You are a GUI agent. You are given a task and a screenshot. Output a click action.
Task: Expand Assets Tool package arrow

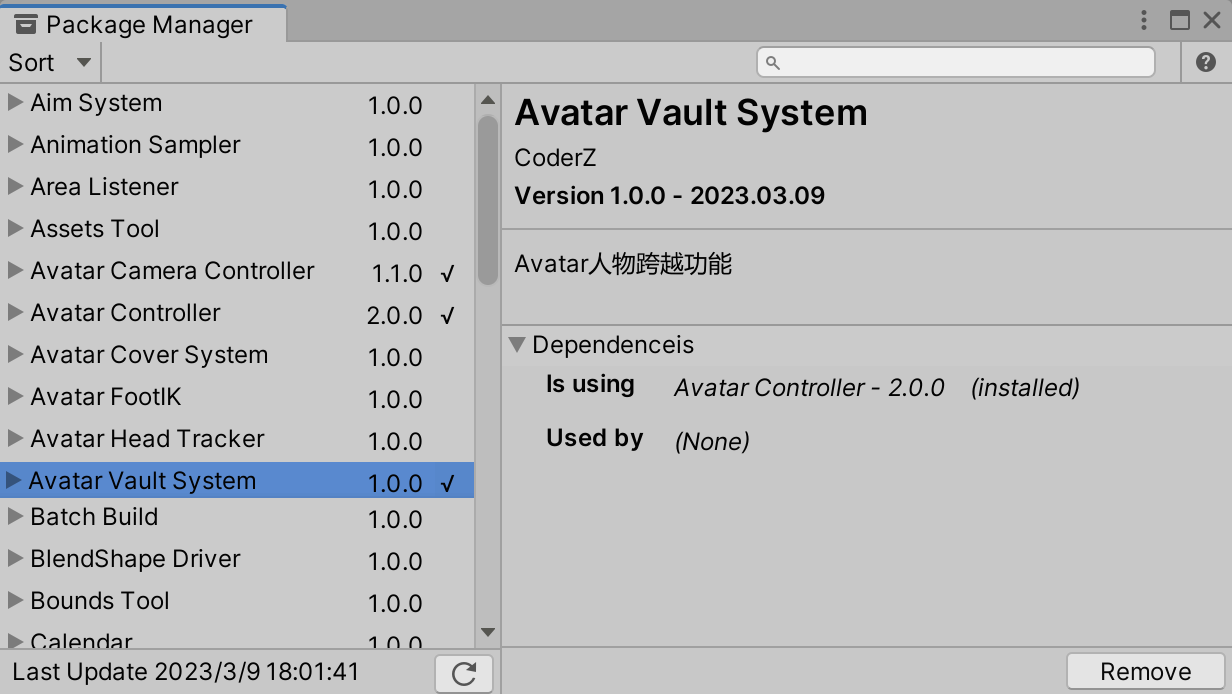coord(15,228)
